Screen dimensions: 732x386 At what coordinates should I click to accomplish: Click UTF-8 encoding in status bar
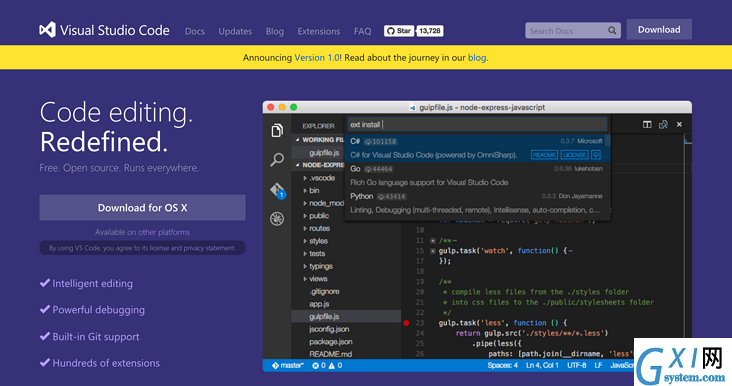click(577, 365)
